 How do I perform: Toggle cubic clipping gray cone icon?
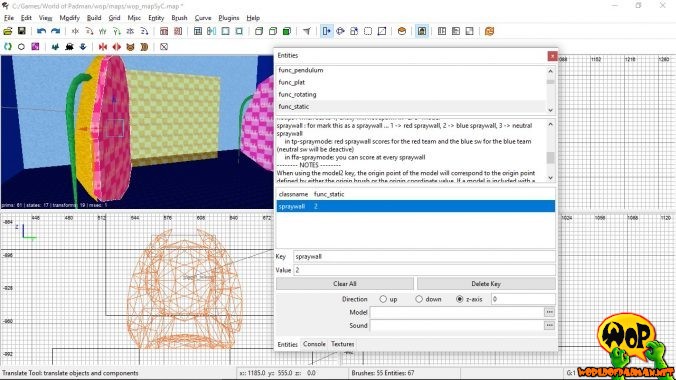[x=307, y=31]
